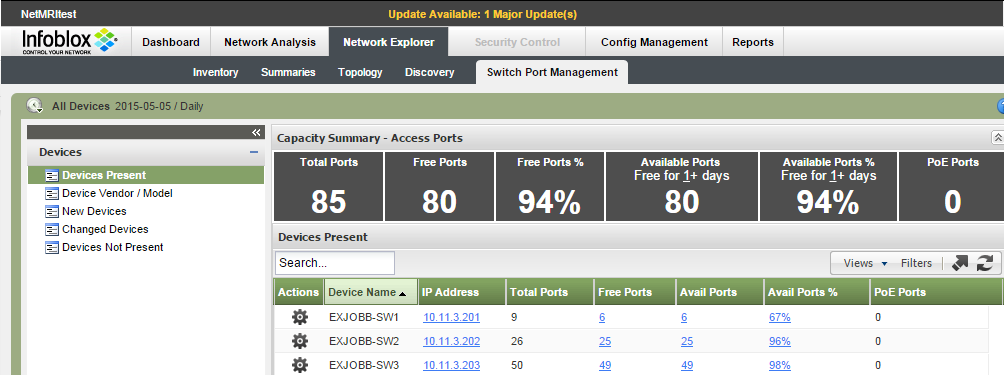Open the free ports link for EXJOBB-SW2
This screenshot has height=375, width=1004.
(605, 342)
